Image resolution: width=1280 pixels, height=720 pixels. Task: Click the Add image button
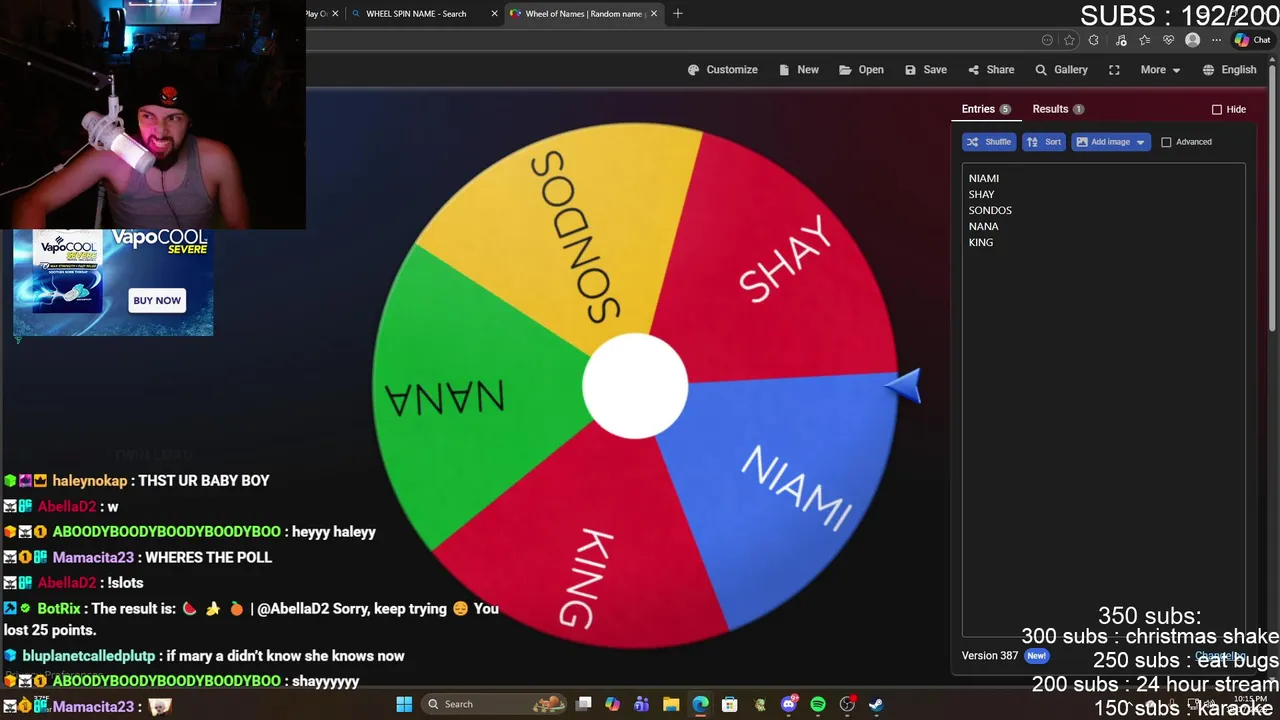[x=1103, y=142]
